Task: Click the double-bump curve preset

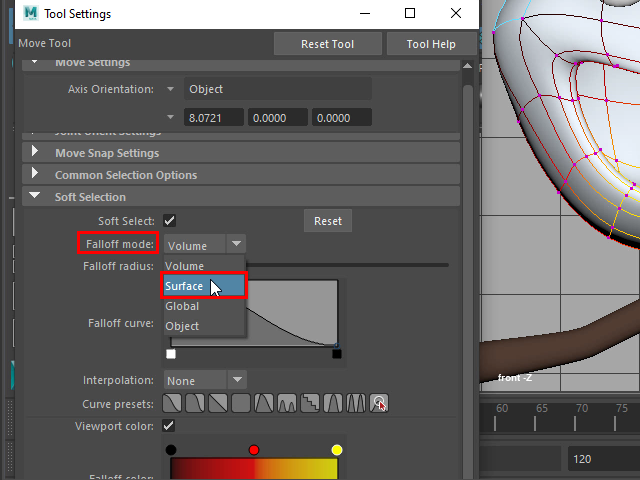Action: pyautogui.click(x=287, y=403)
